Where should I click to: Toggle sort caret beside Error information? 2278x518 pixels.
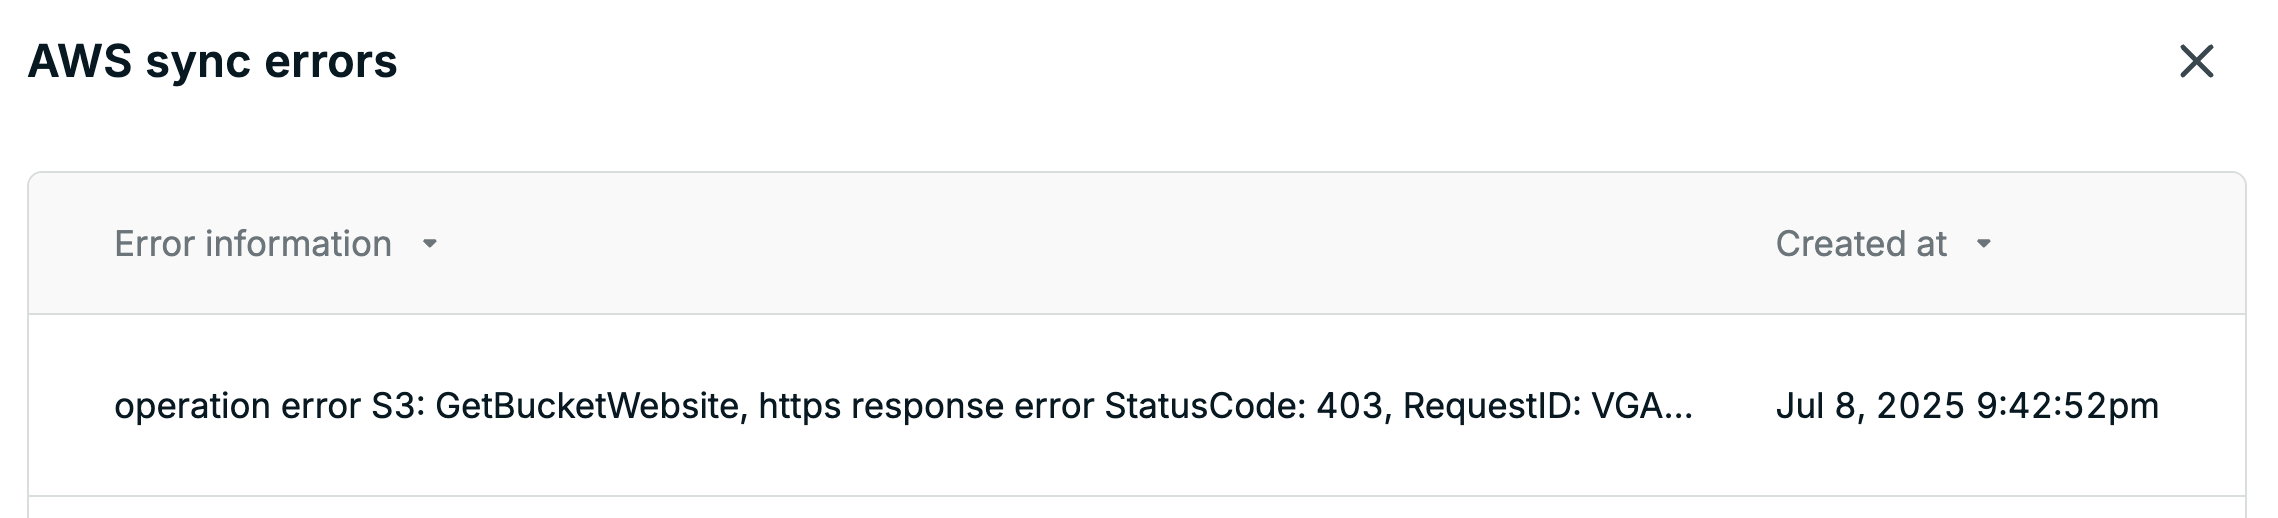(x=430, y=244)
